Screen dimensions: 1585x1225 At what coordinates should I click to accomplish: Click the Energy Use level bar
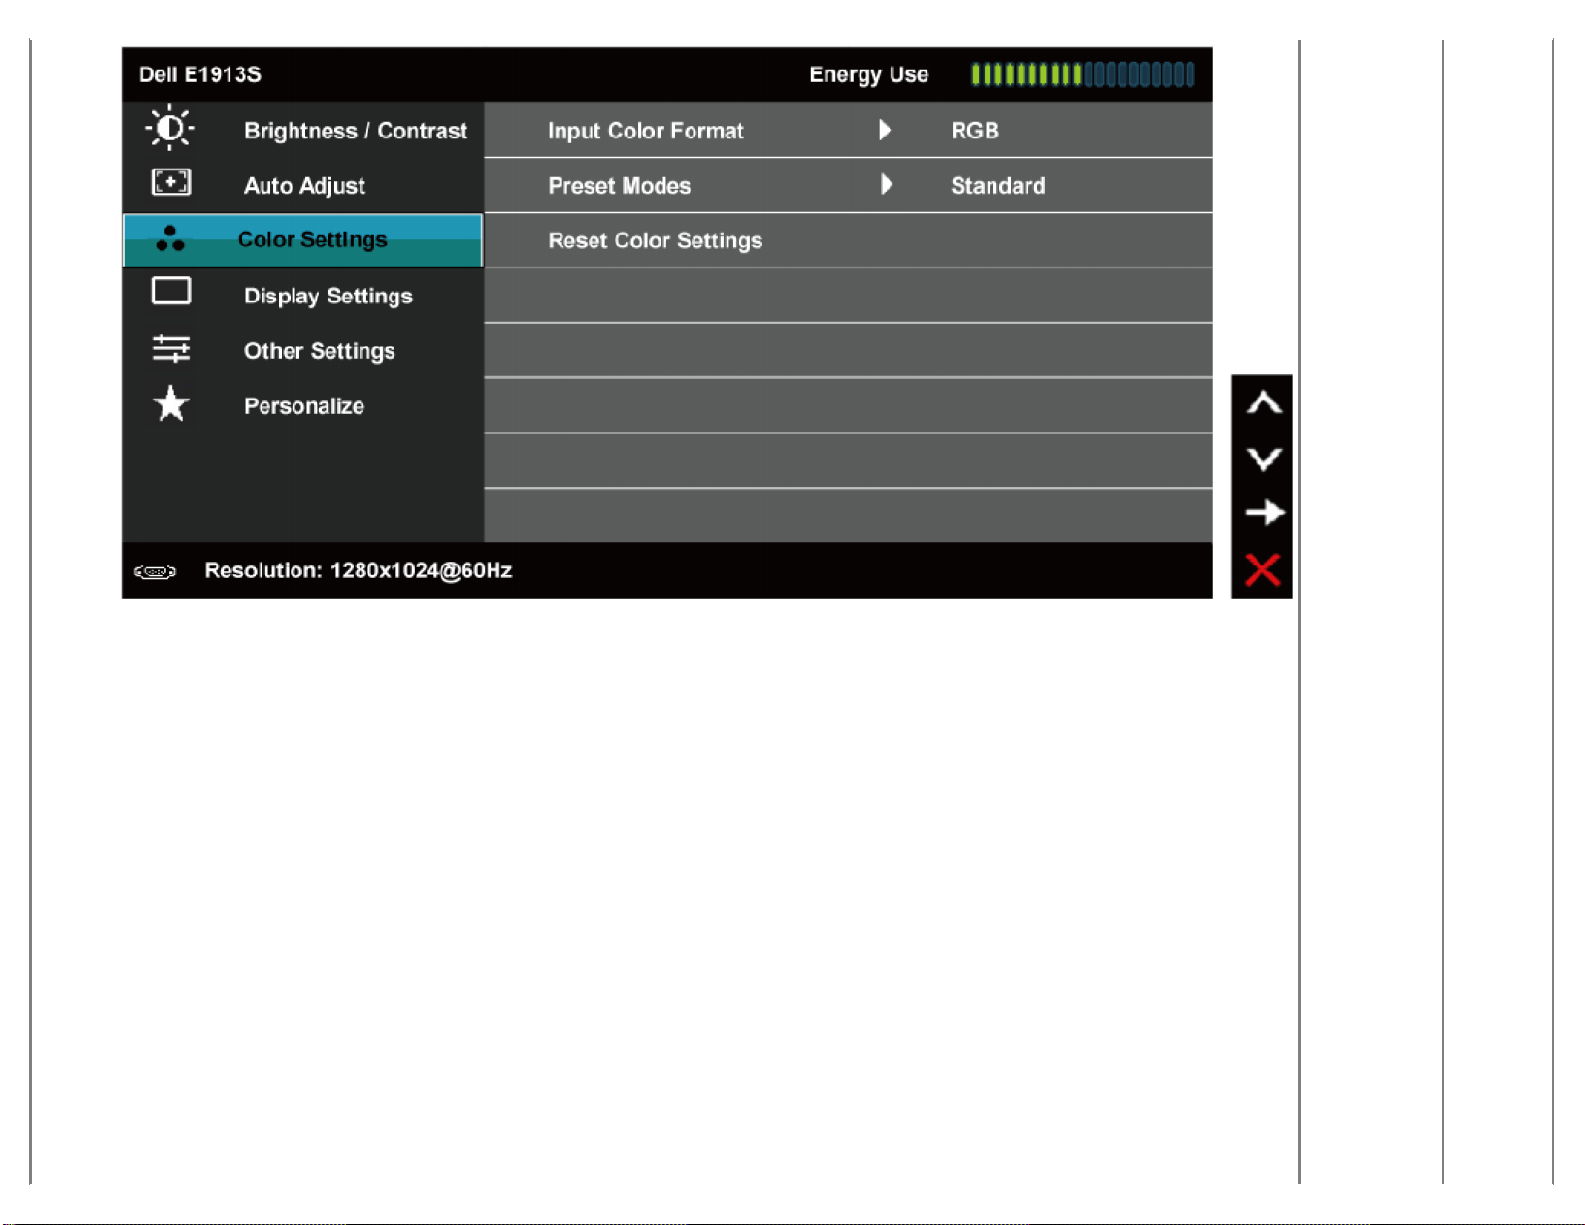1082,75
